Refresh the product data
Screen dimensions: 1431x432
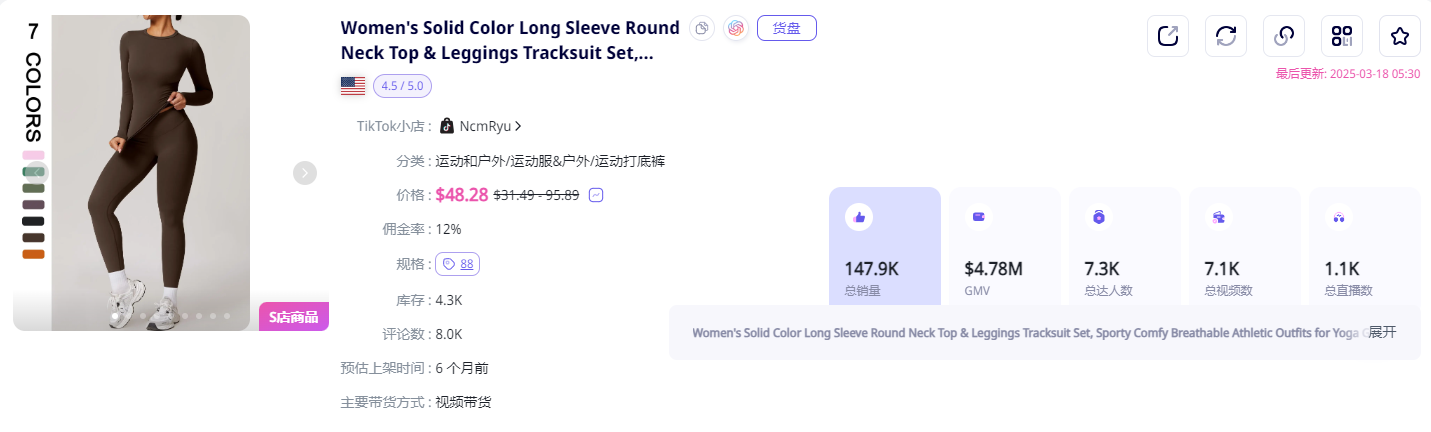(1226, 36)
